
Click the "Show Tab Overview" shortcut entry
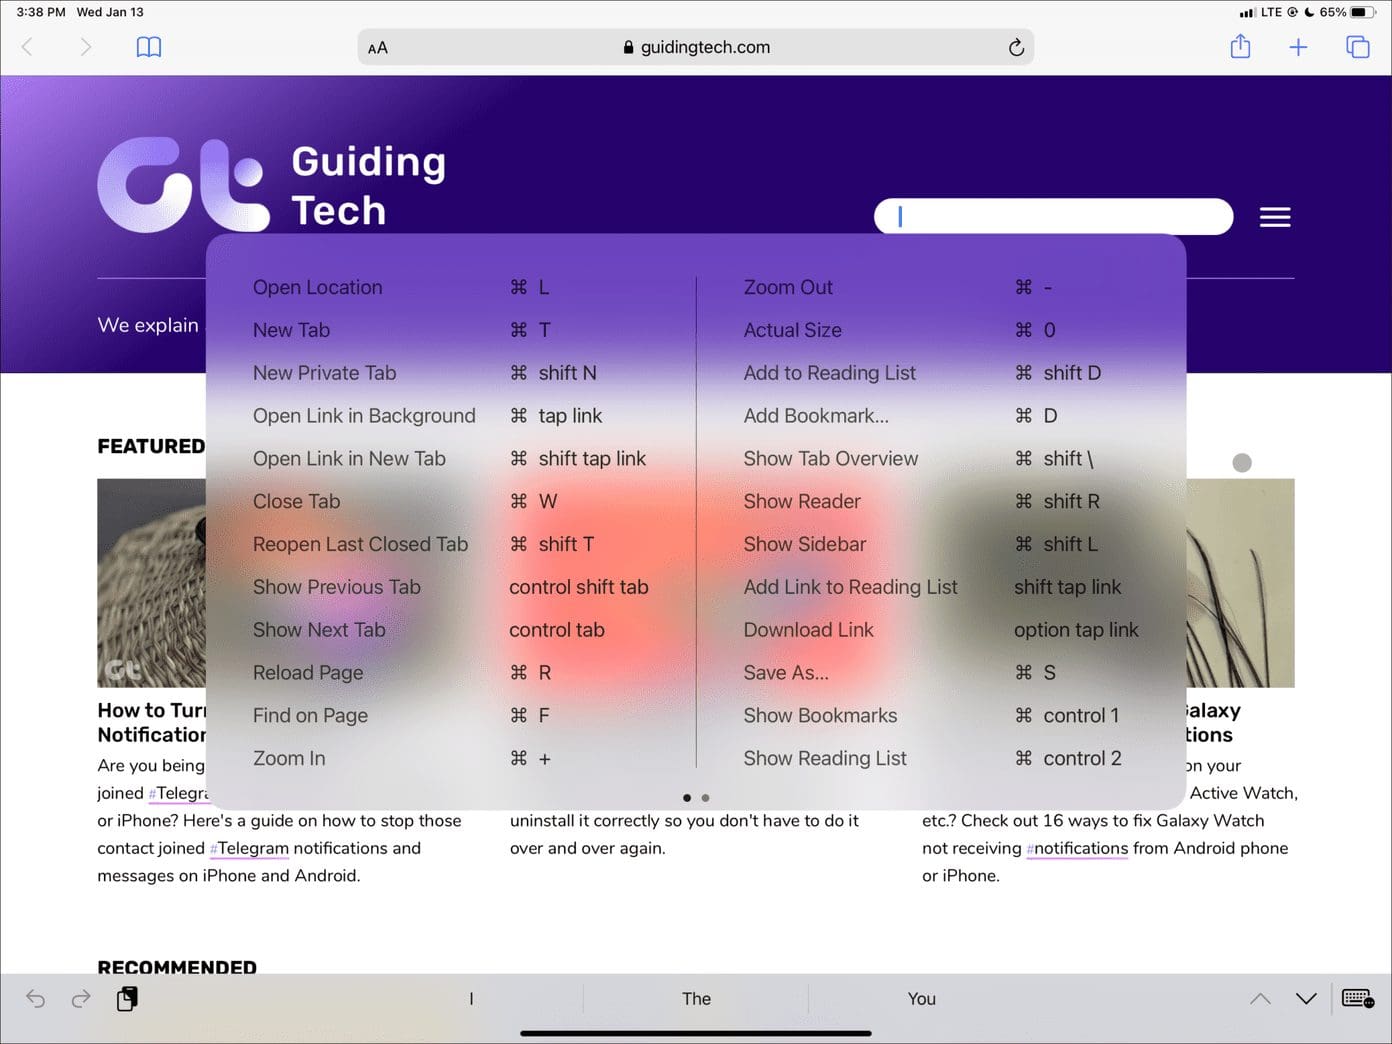click(x=831, y=458)
